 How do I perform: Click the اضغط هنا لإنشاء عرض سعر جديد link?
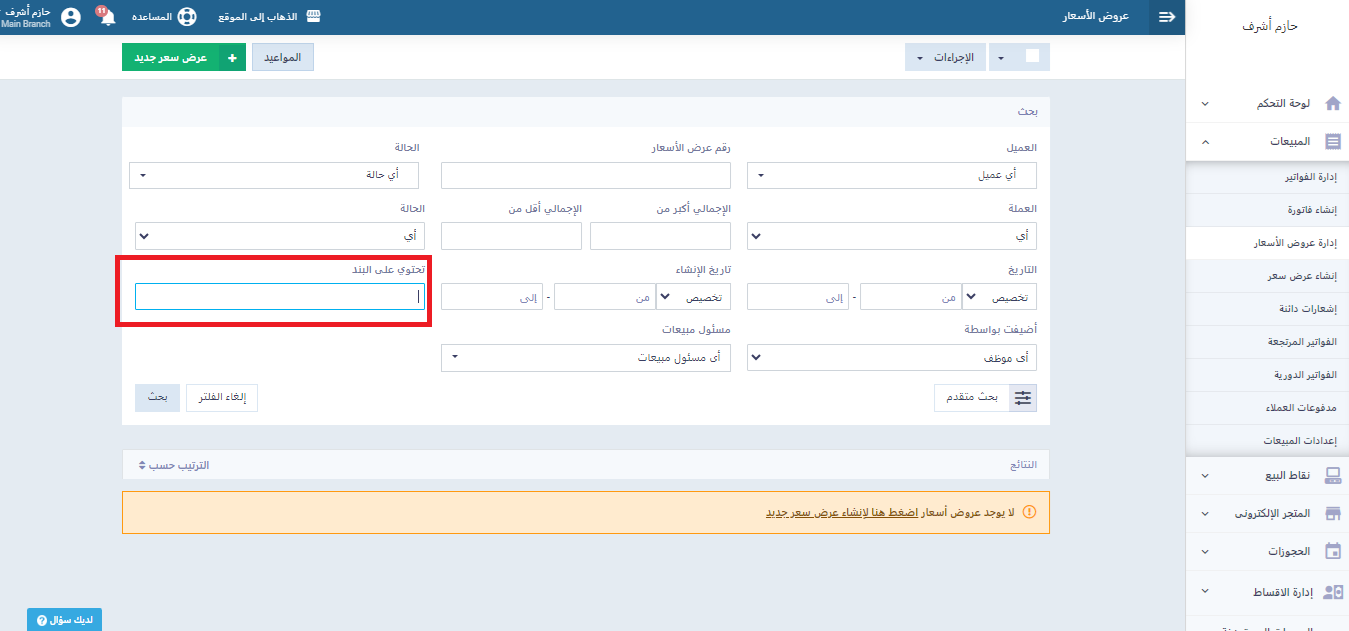click(x=841, y=512)
